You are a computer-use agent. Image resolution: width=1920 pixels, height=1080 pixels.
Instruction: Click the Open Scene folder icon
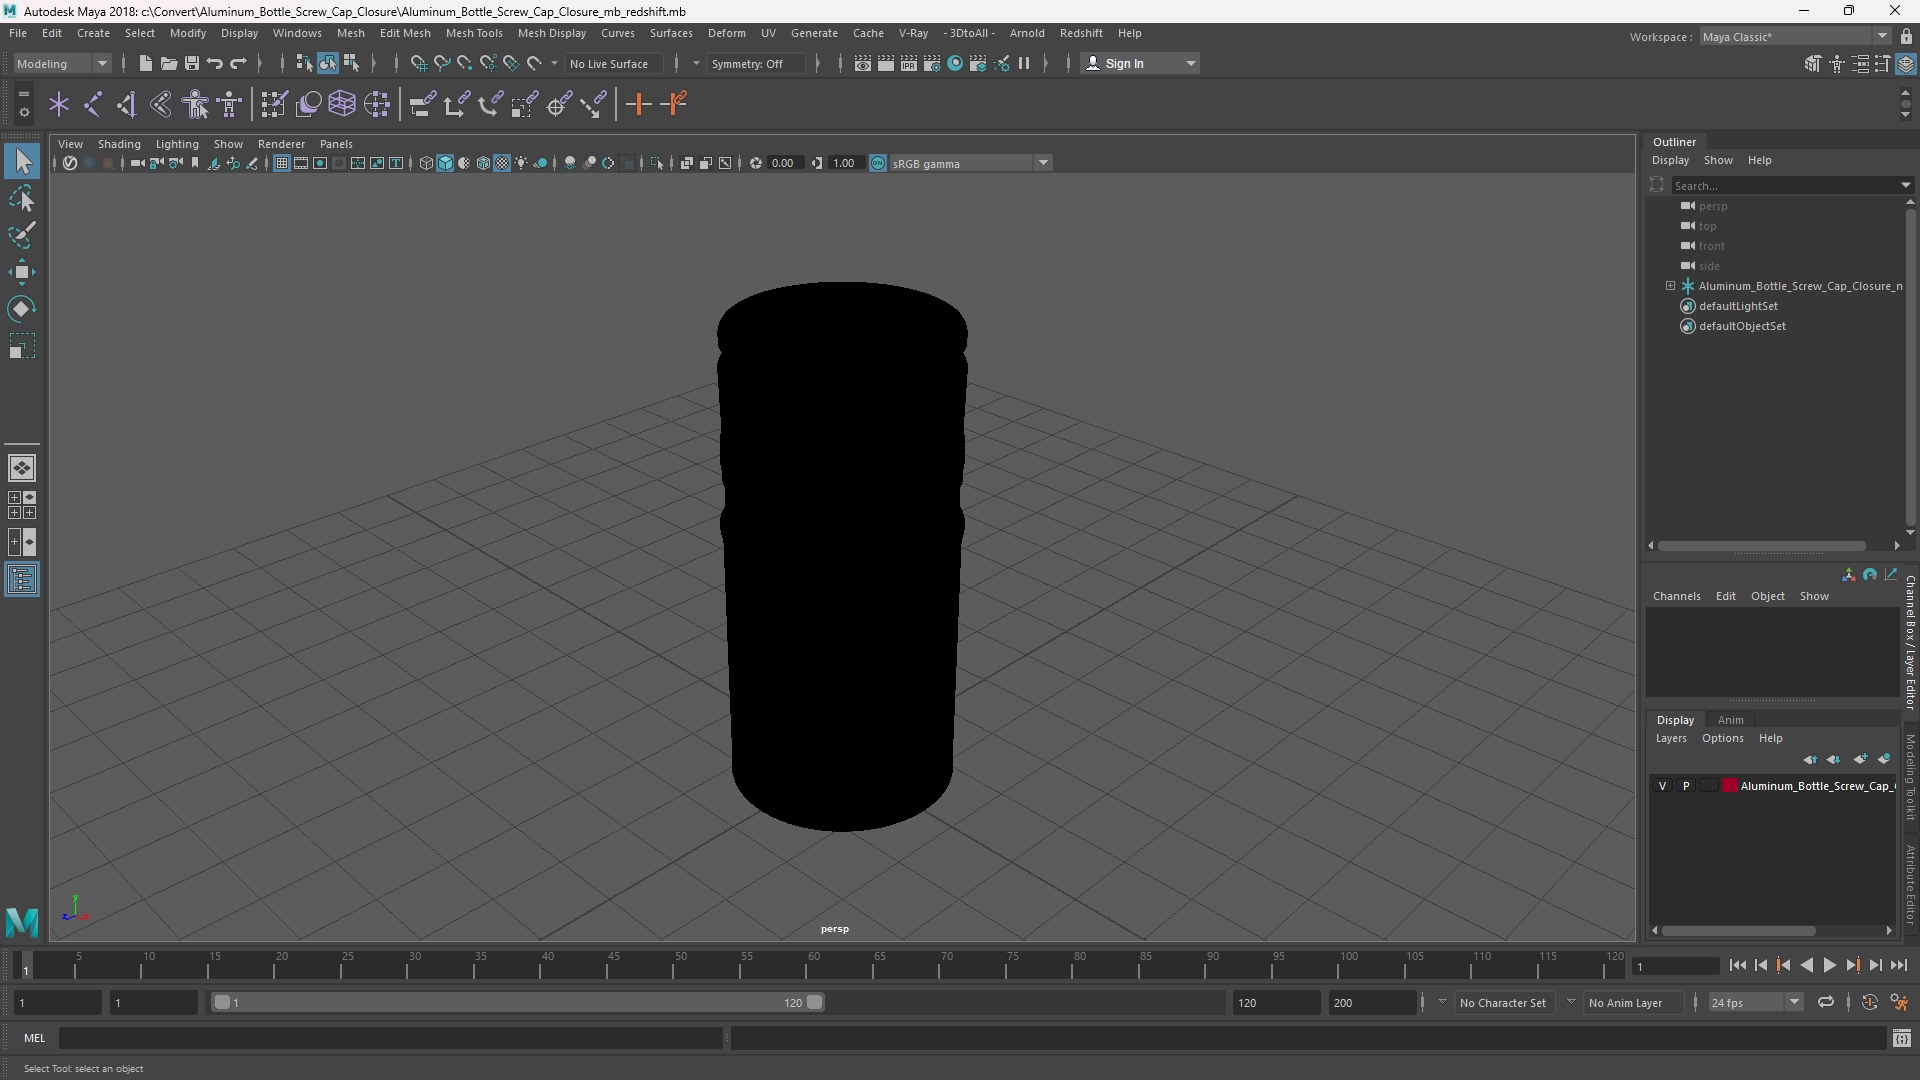pos(169,64)
